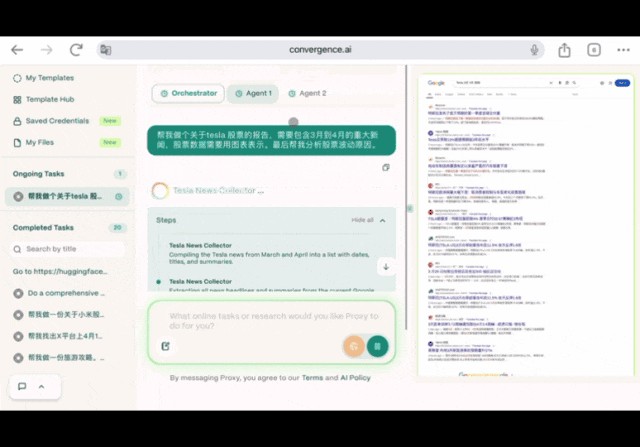Switch to the Agent 1 tab
The height and width of the screenshot is (447, 640).
(253, 93)
